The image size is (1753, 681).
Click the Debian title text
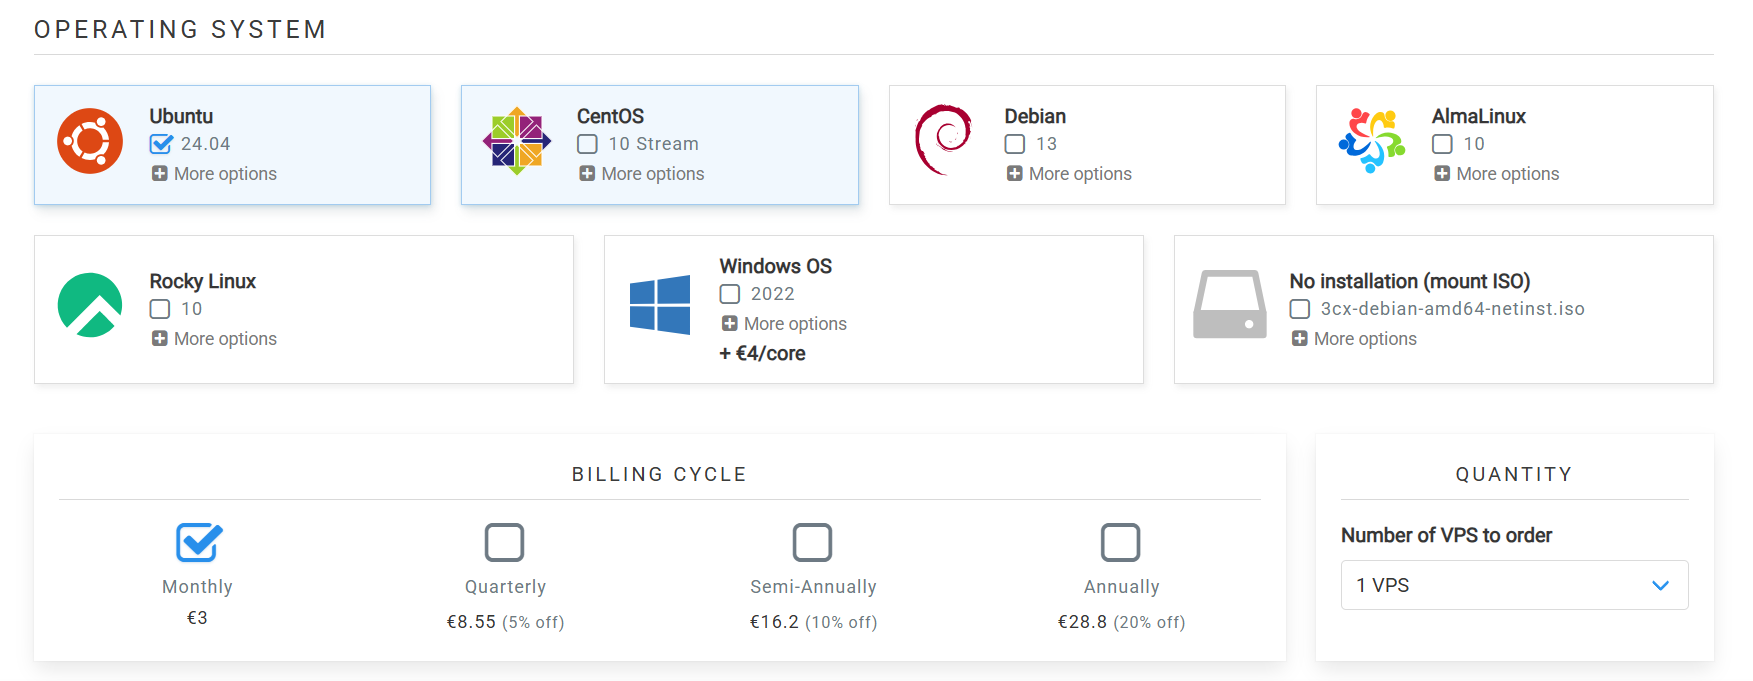(1035, 116)
